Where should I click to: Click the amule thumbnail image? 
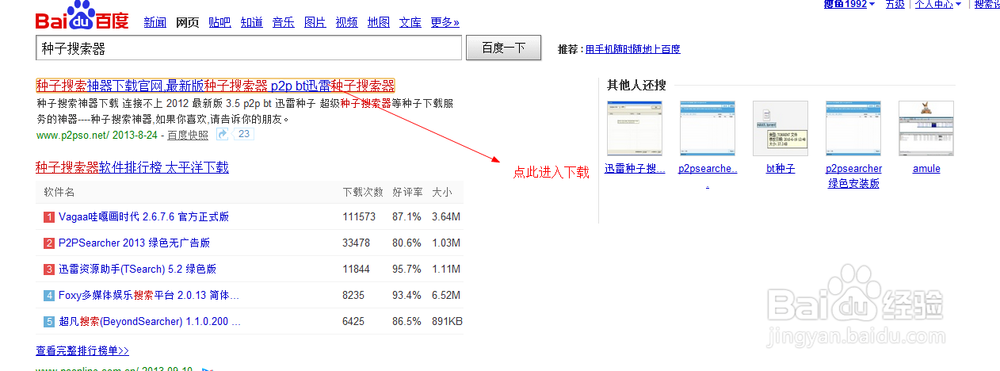pos(926,128)
